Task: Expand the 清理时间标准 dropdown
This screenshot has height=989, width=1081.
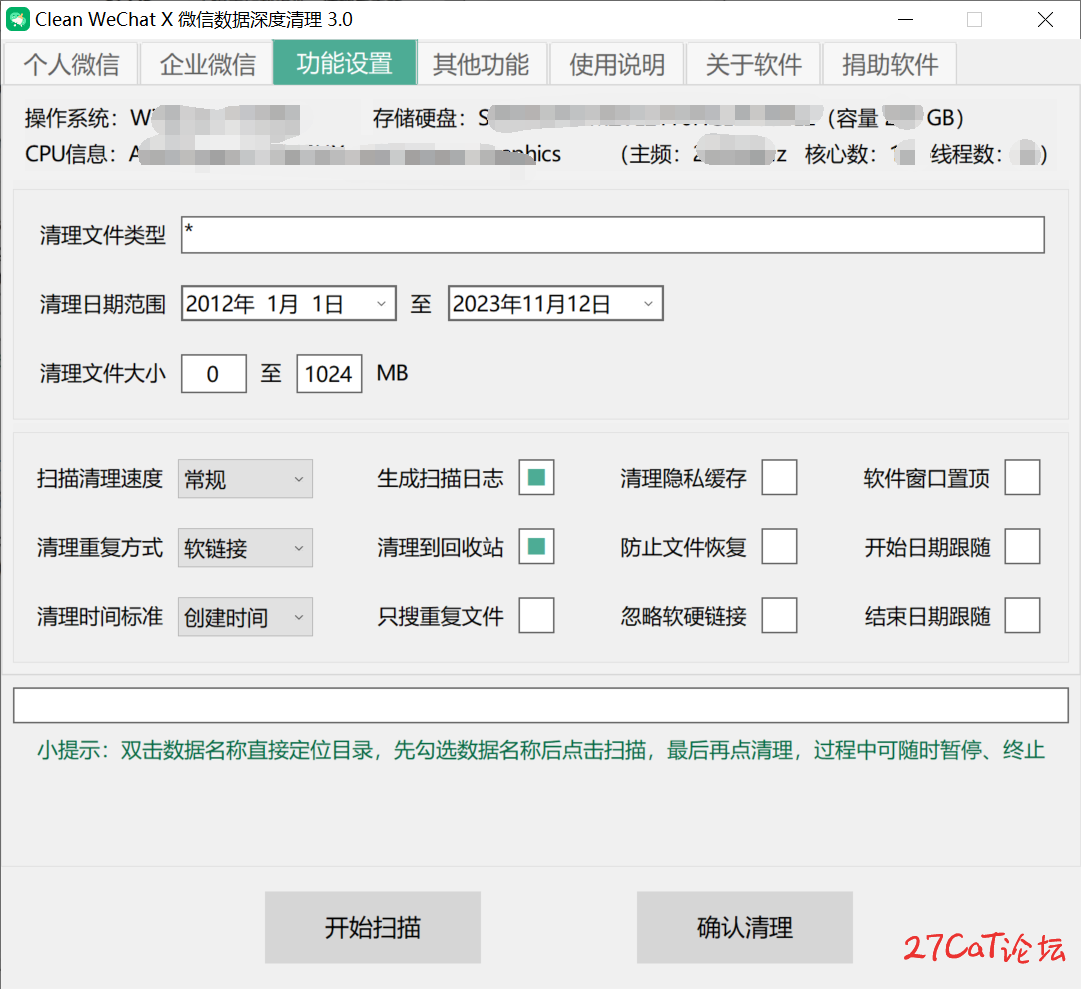Action: tap(245, 617)
